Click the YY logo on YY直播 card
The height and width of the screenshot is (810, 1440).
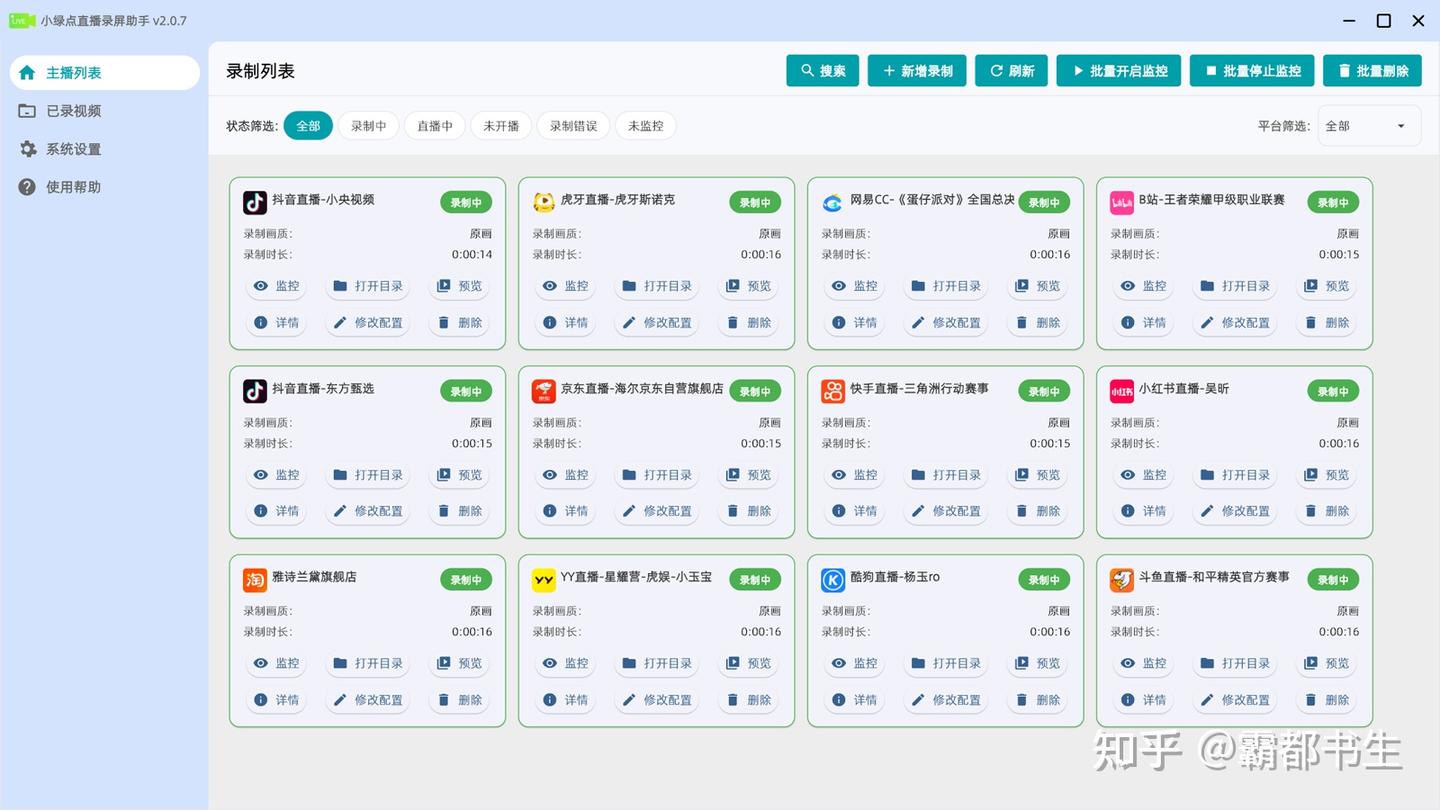coord(544,579)
